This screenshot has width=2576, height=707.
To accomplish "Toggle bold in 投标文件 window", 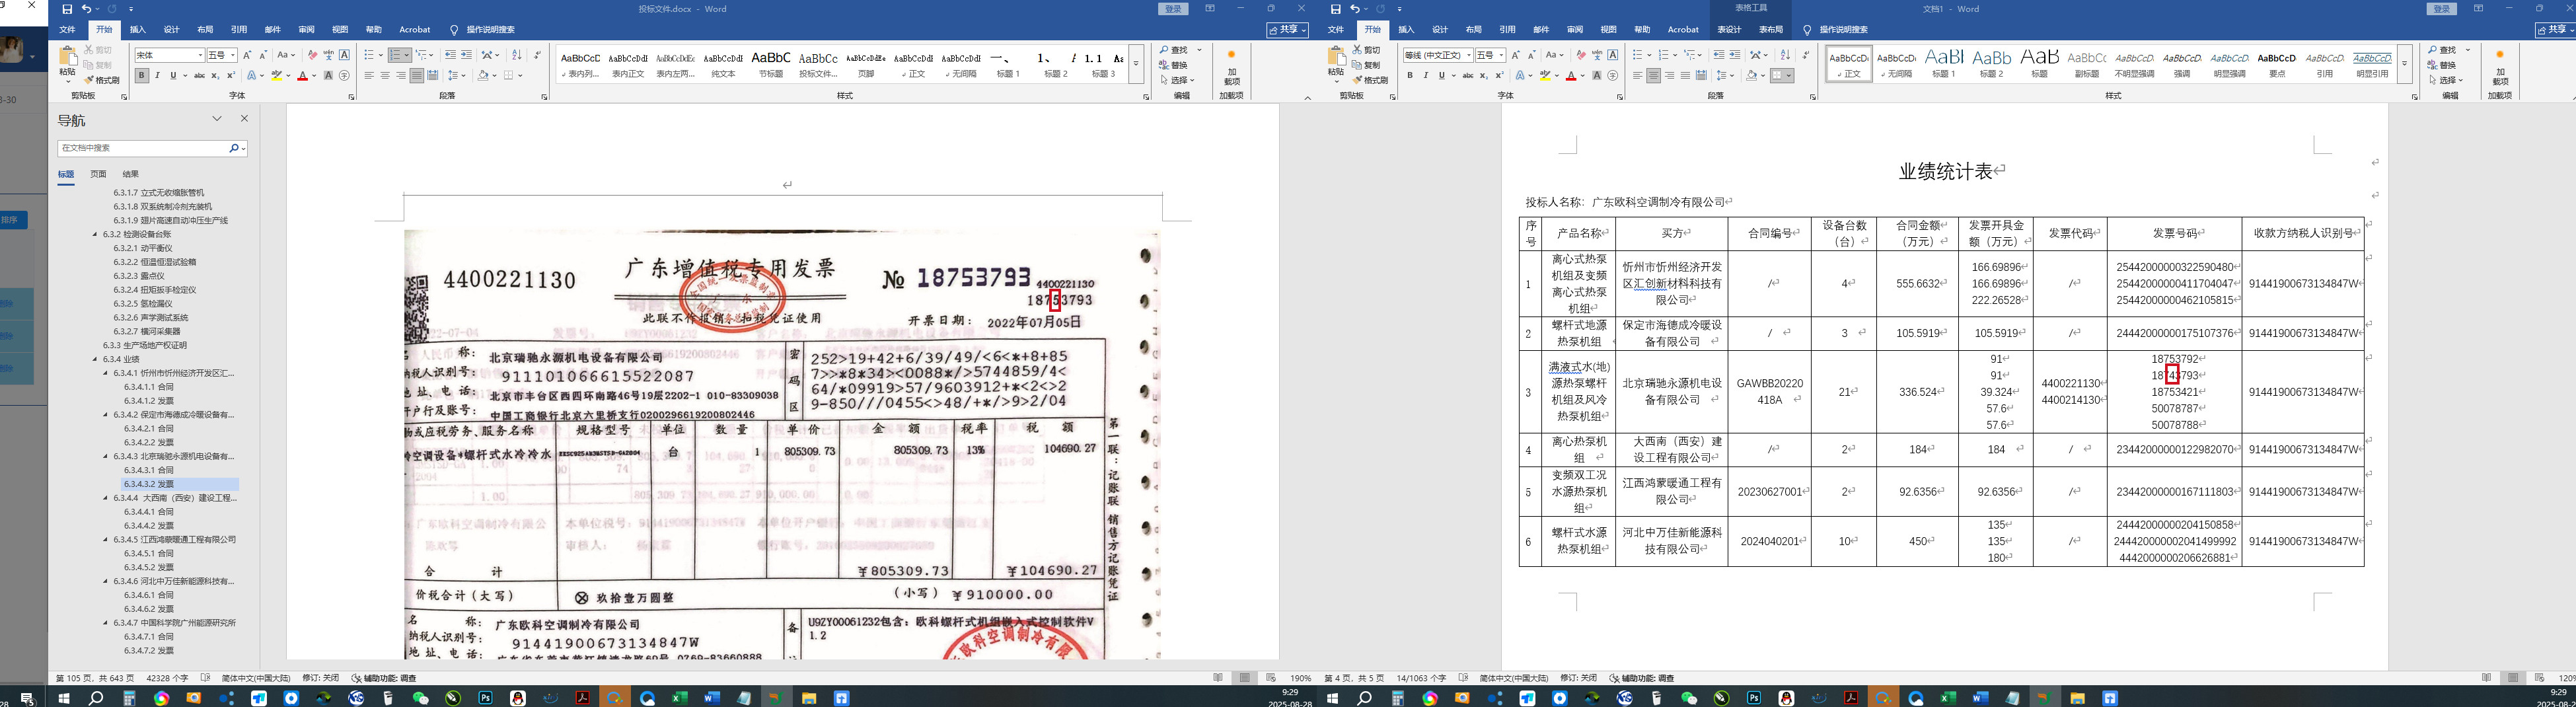I will click(x=142, y=75).
